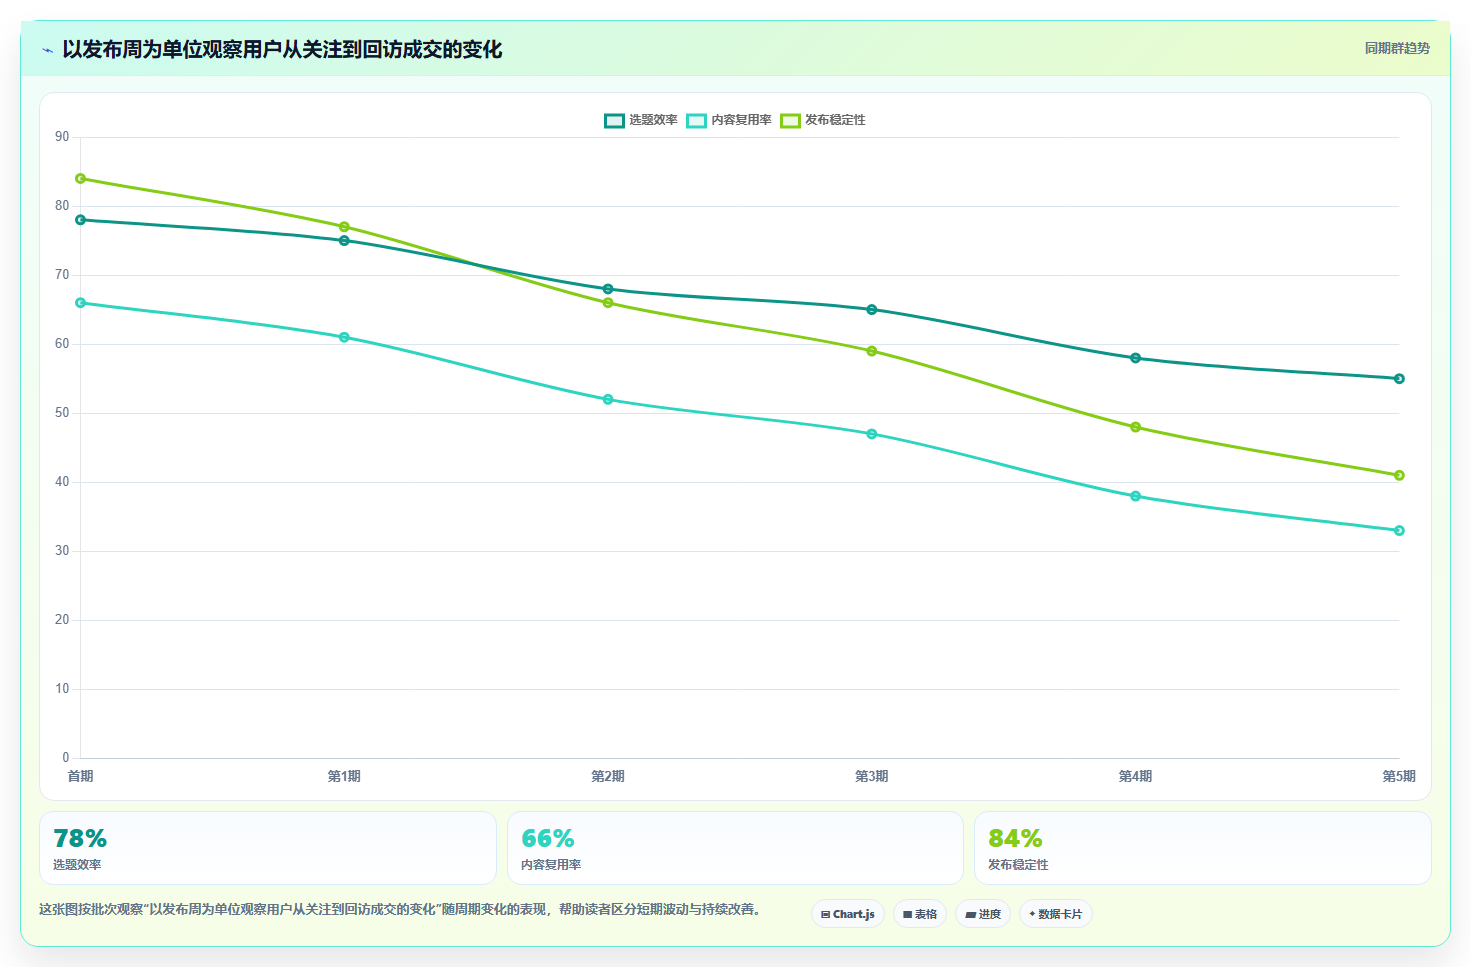1471x967 pixels.
Task: Click the lightning icon beside the chart title
Action: tap(47, 50)
